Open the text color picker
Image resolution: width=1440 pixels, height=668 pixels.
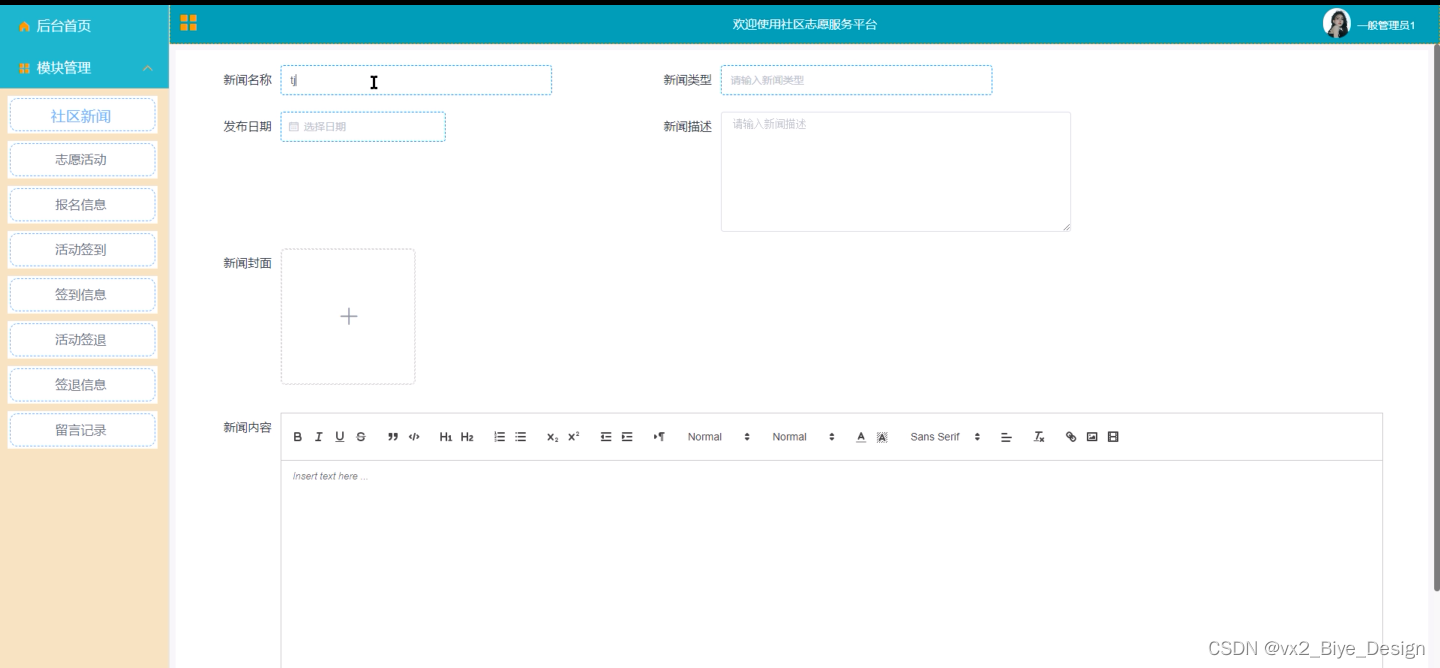click(x=861, y=437)
